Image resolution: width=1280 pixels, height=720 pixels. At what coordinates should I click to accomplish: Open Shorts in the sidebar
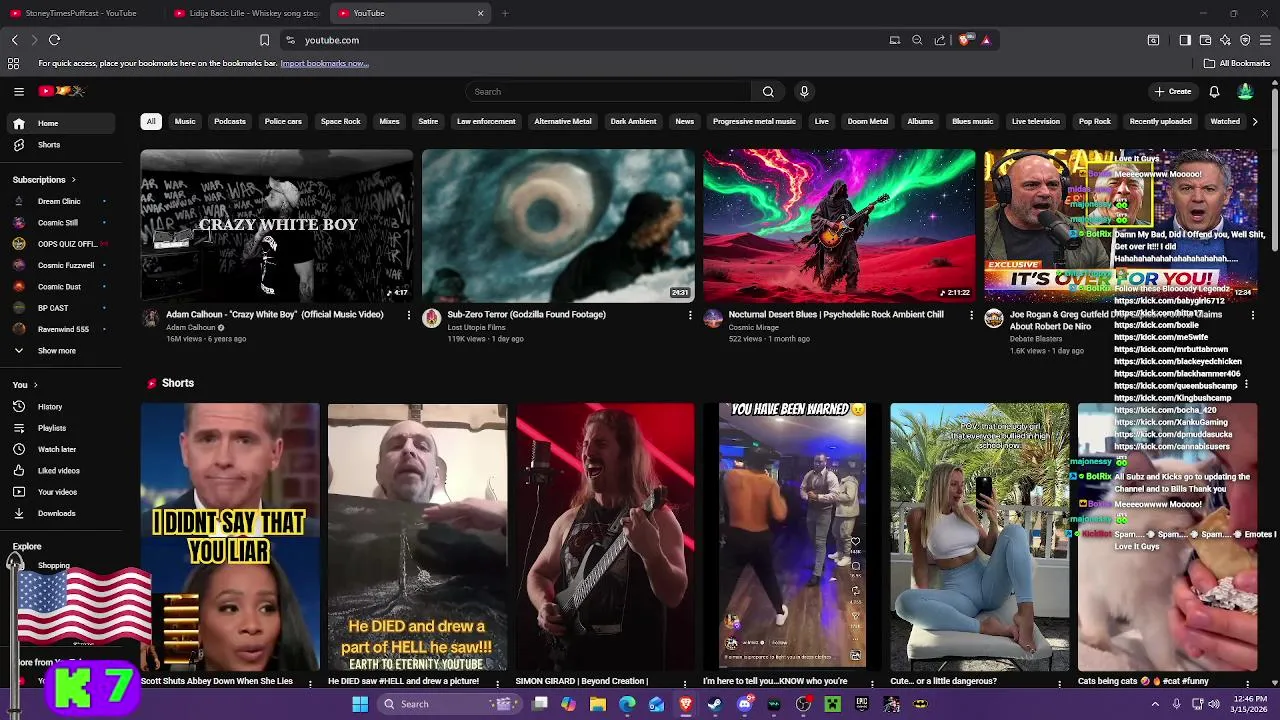pos(62,144)
